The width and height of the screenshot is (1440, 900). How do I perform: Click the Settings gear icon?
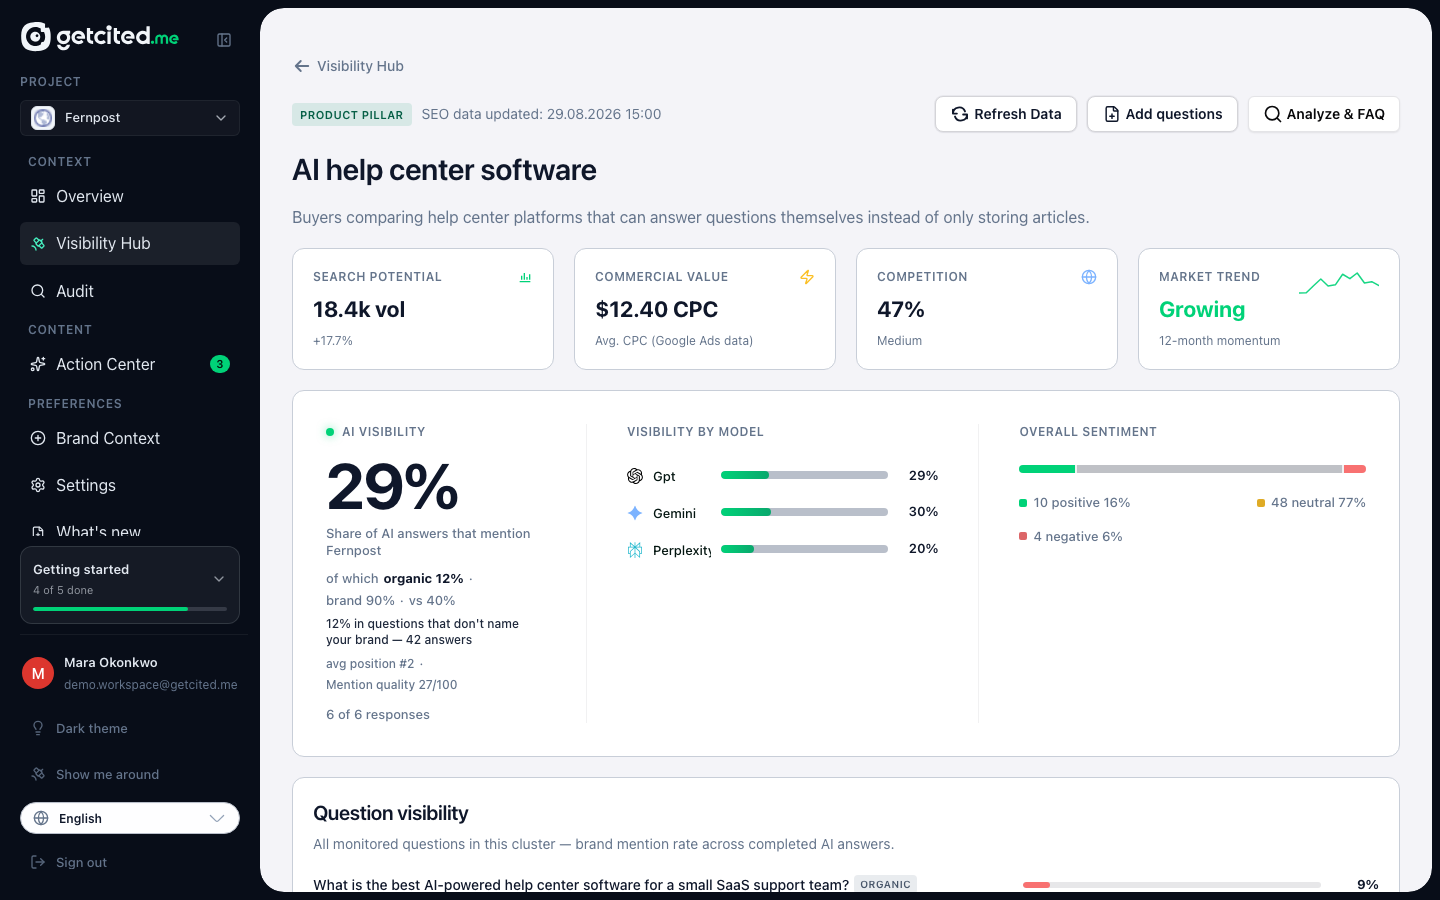pos(38,485)
